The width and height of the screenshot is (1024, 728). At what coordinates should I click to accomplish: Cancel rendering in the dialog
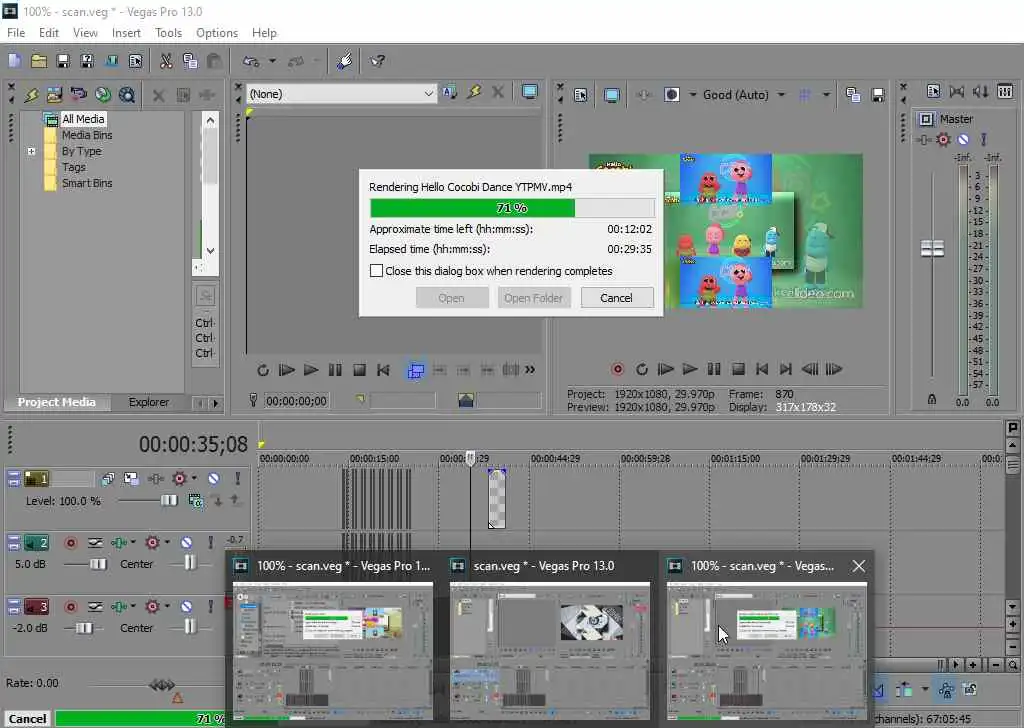click(616, 298)
